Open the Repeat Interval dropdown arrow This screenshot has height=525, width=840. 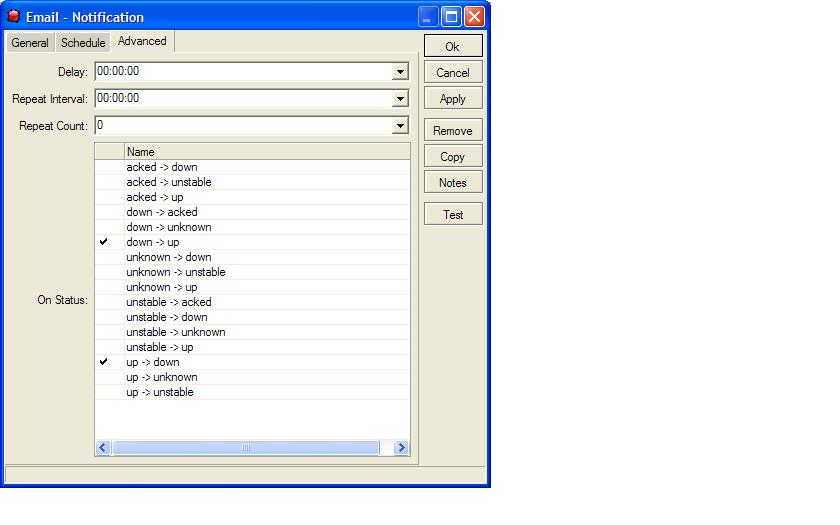[x=400, y=99]
